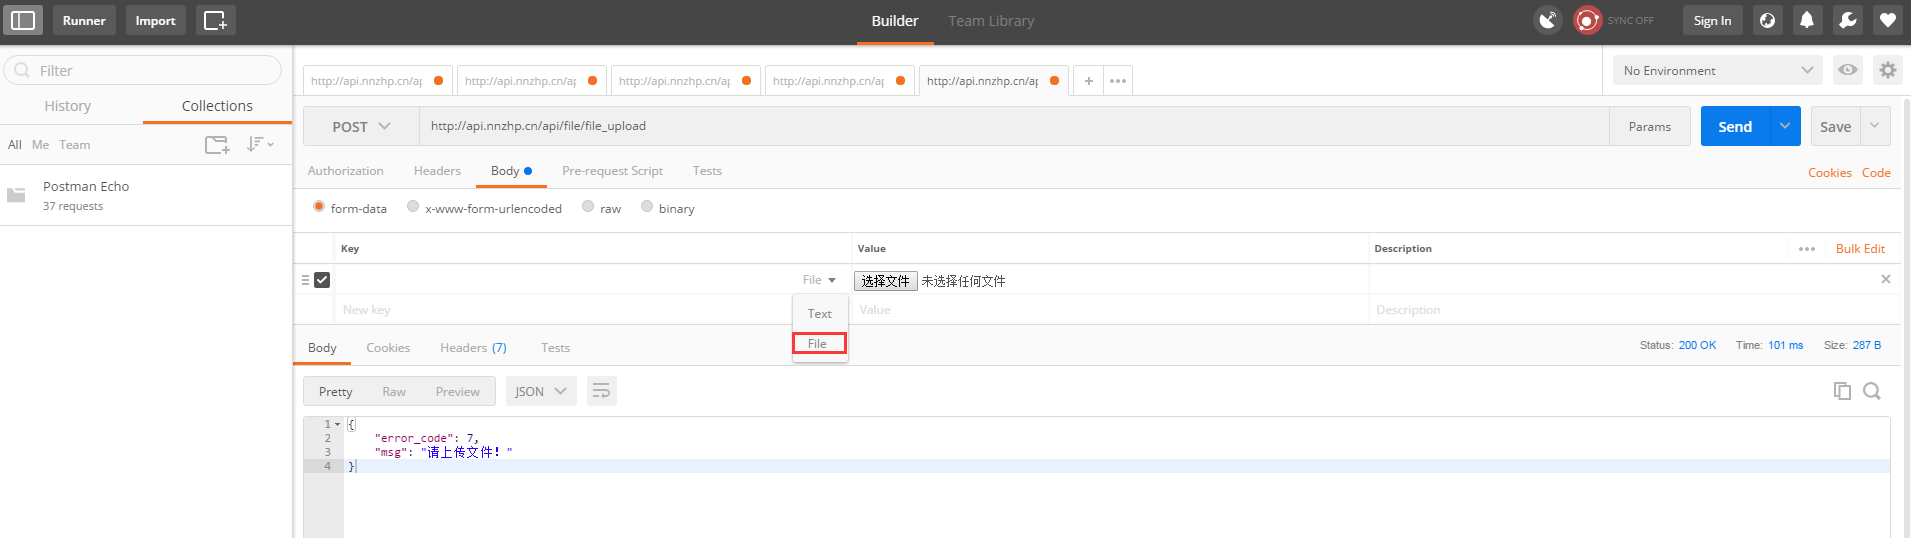Remove the form-data row with X
Image resolution: width=1911 pixels, height=538 pixels.
click(x=1886, y=279)
